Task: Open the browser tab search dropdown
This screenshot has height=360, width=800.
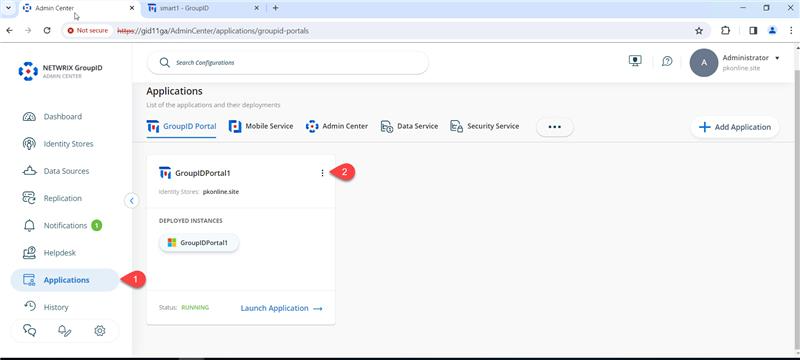Action: coord(8,8)
